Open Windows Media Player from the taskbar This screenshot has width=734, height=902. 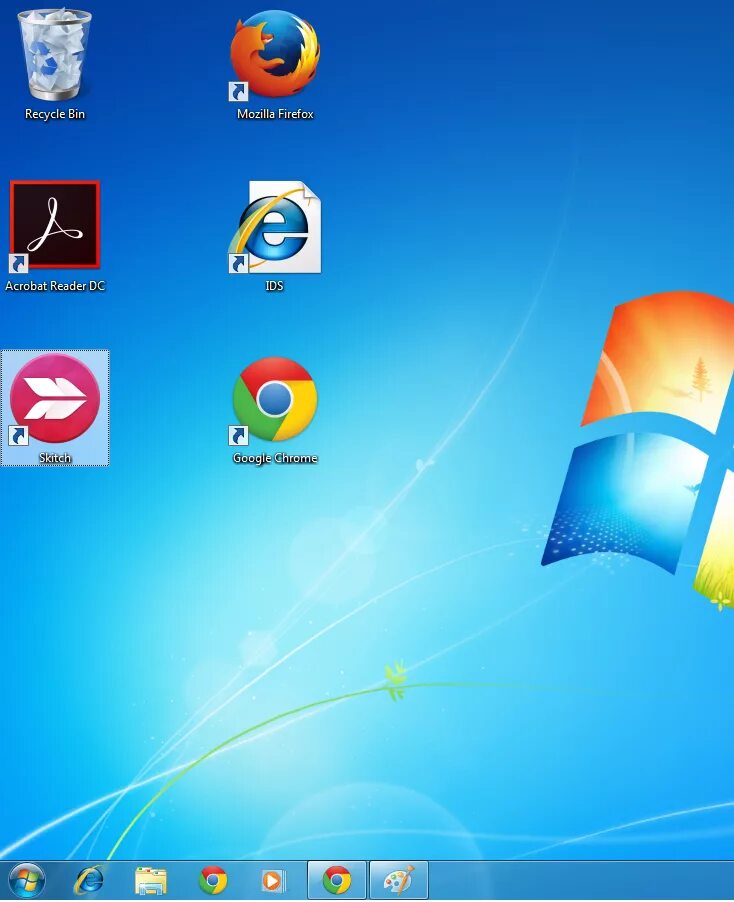(274, 881)
